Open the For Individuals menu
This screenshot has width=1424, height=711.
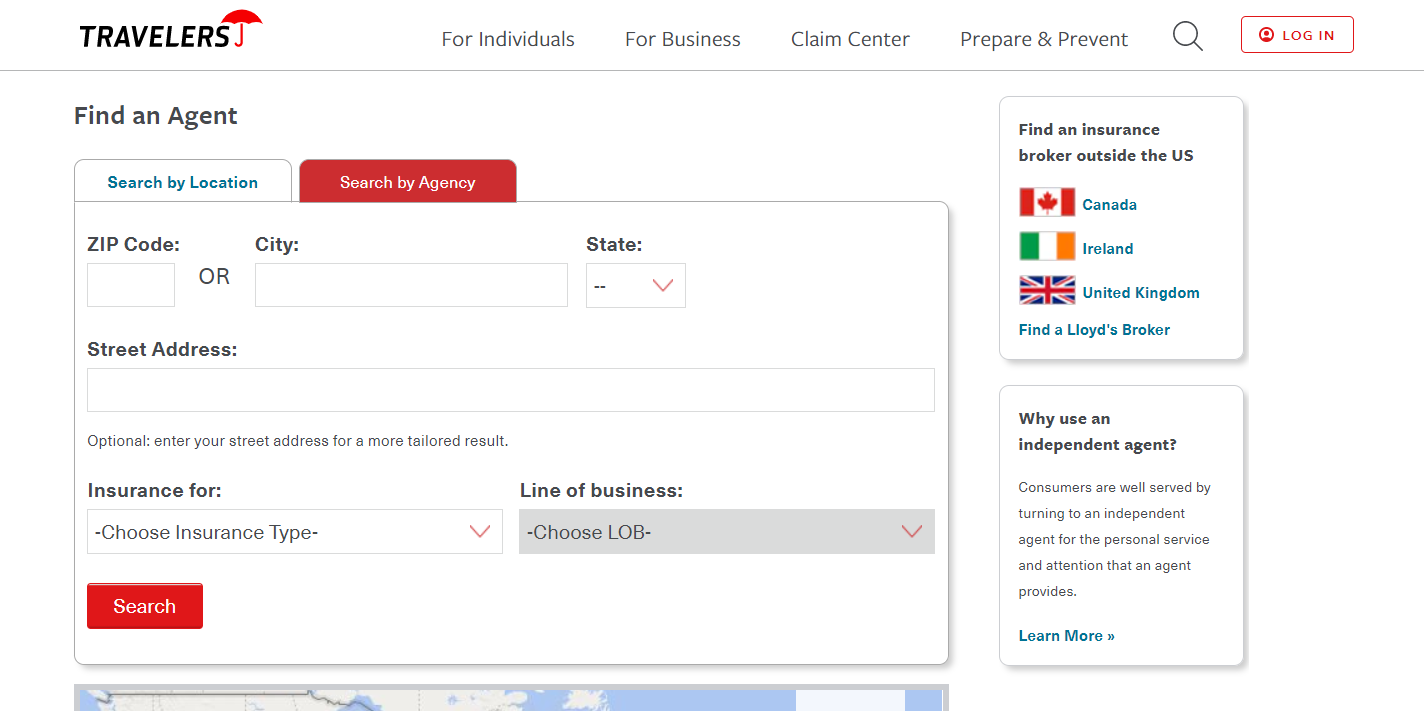pos(508,39)
